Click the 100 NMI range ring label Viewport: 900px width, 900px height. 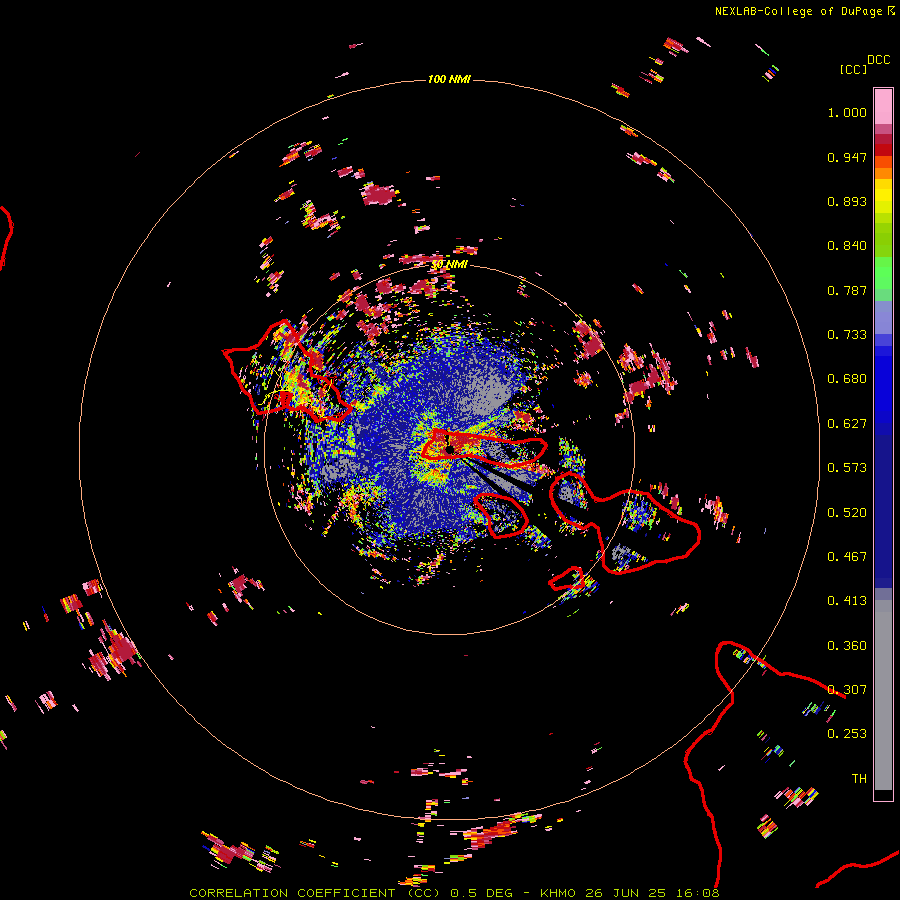coord(449,79)
